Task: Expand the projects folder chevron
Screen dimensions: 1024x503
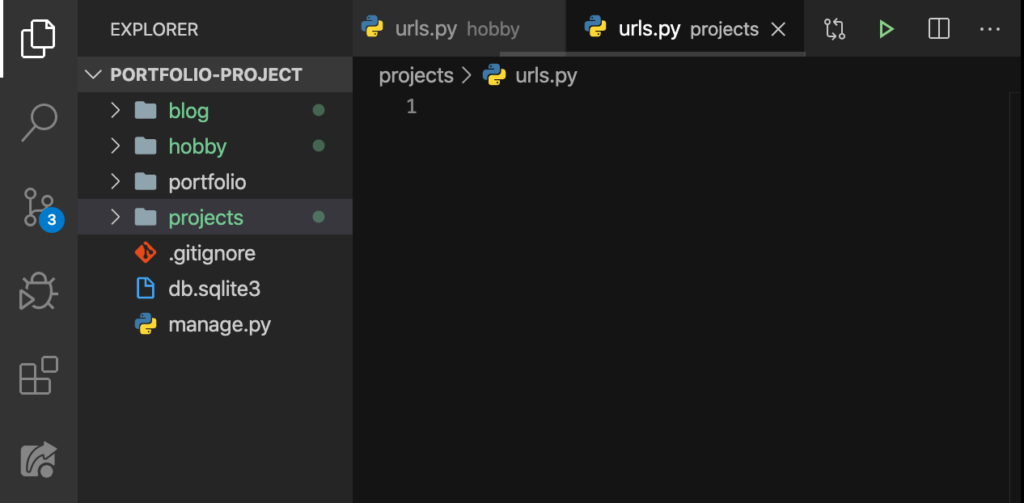Action: [116, 217]
